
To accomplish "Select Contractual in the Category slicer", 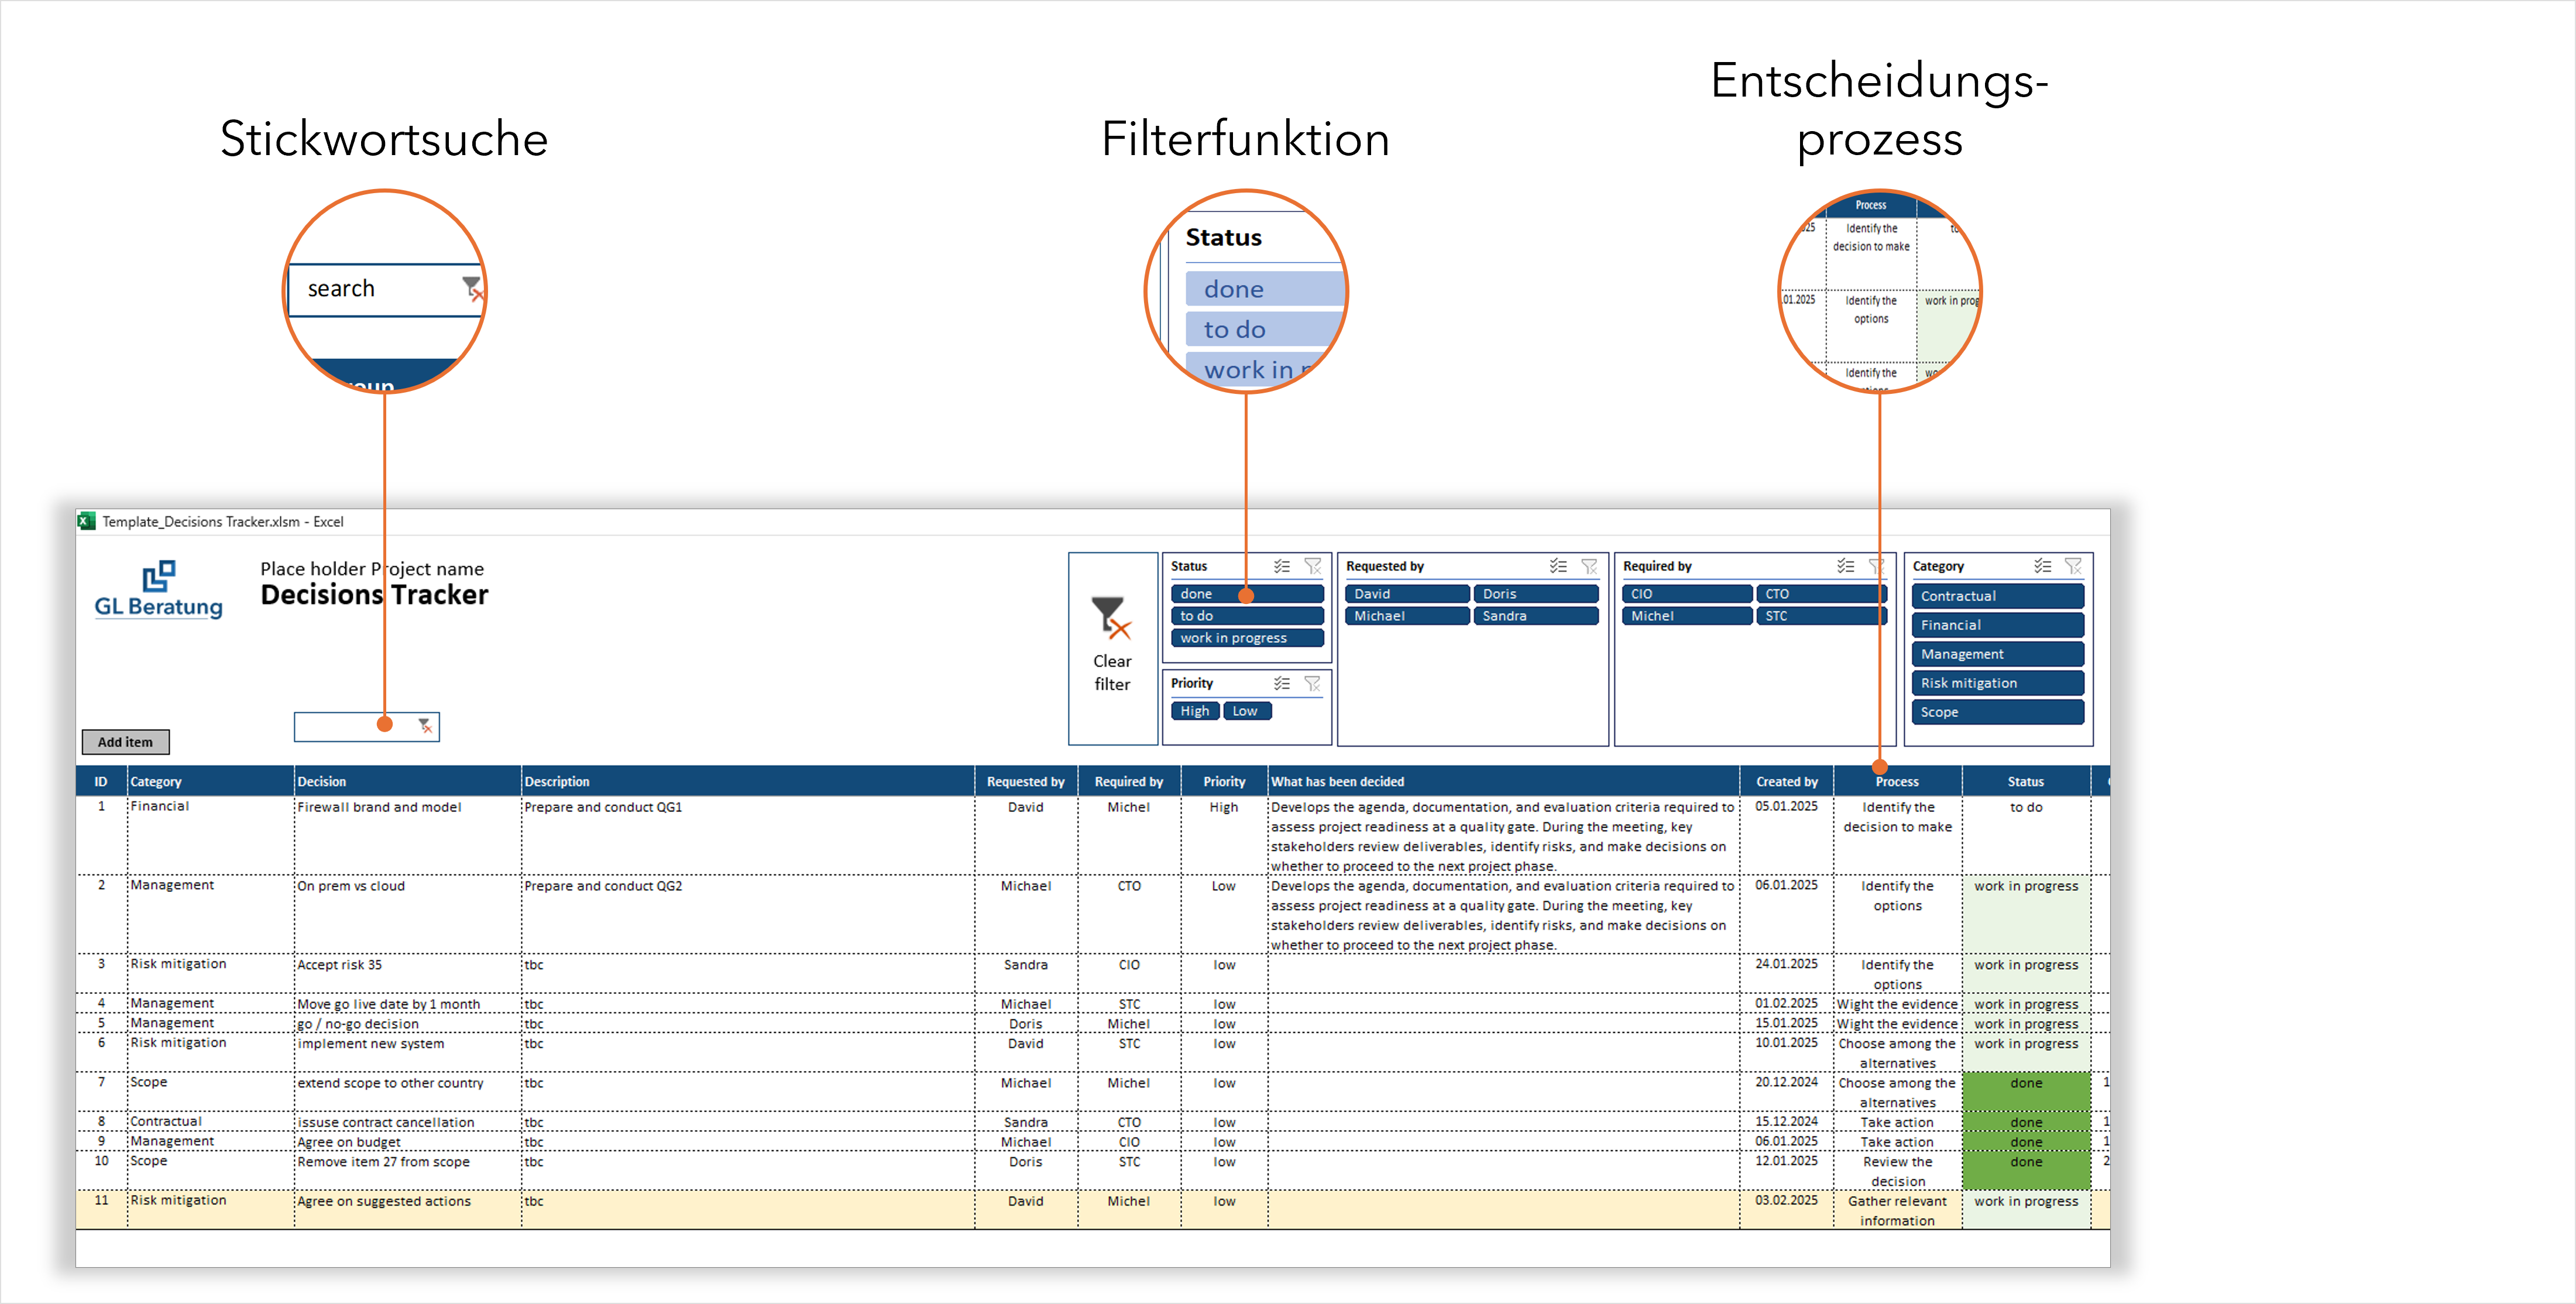I will click(1997, 596).
